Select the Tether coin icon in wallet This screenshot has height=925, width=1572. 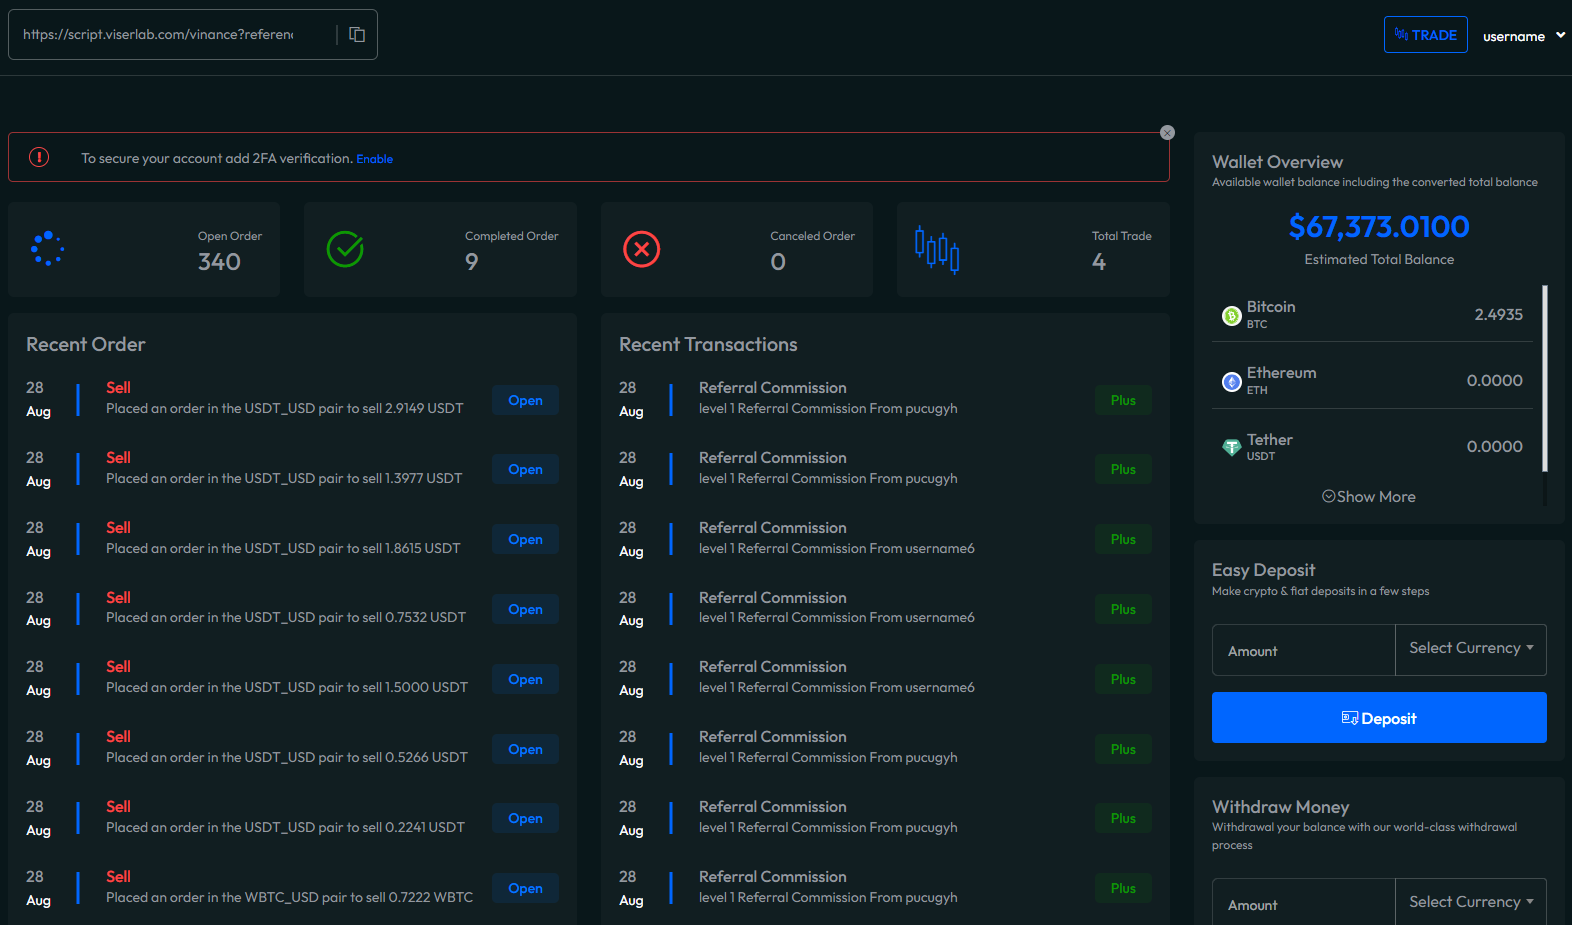click(x=1232, y=448)
